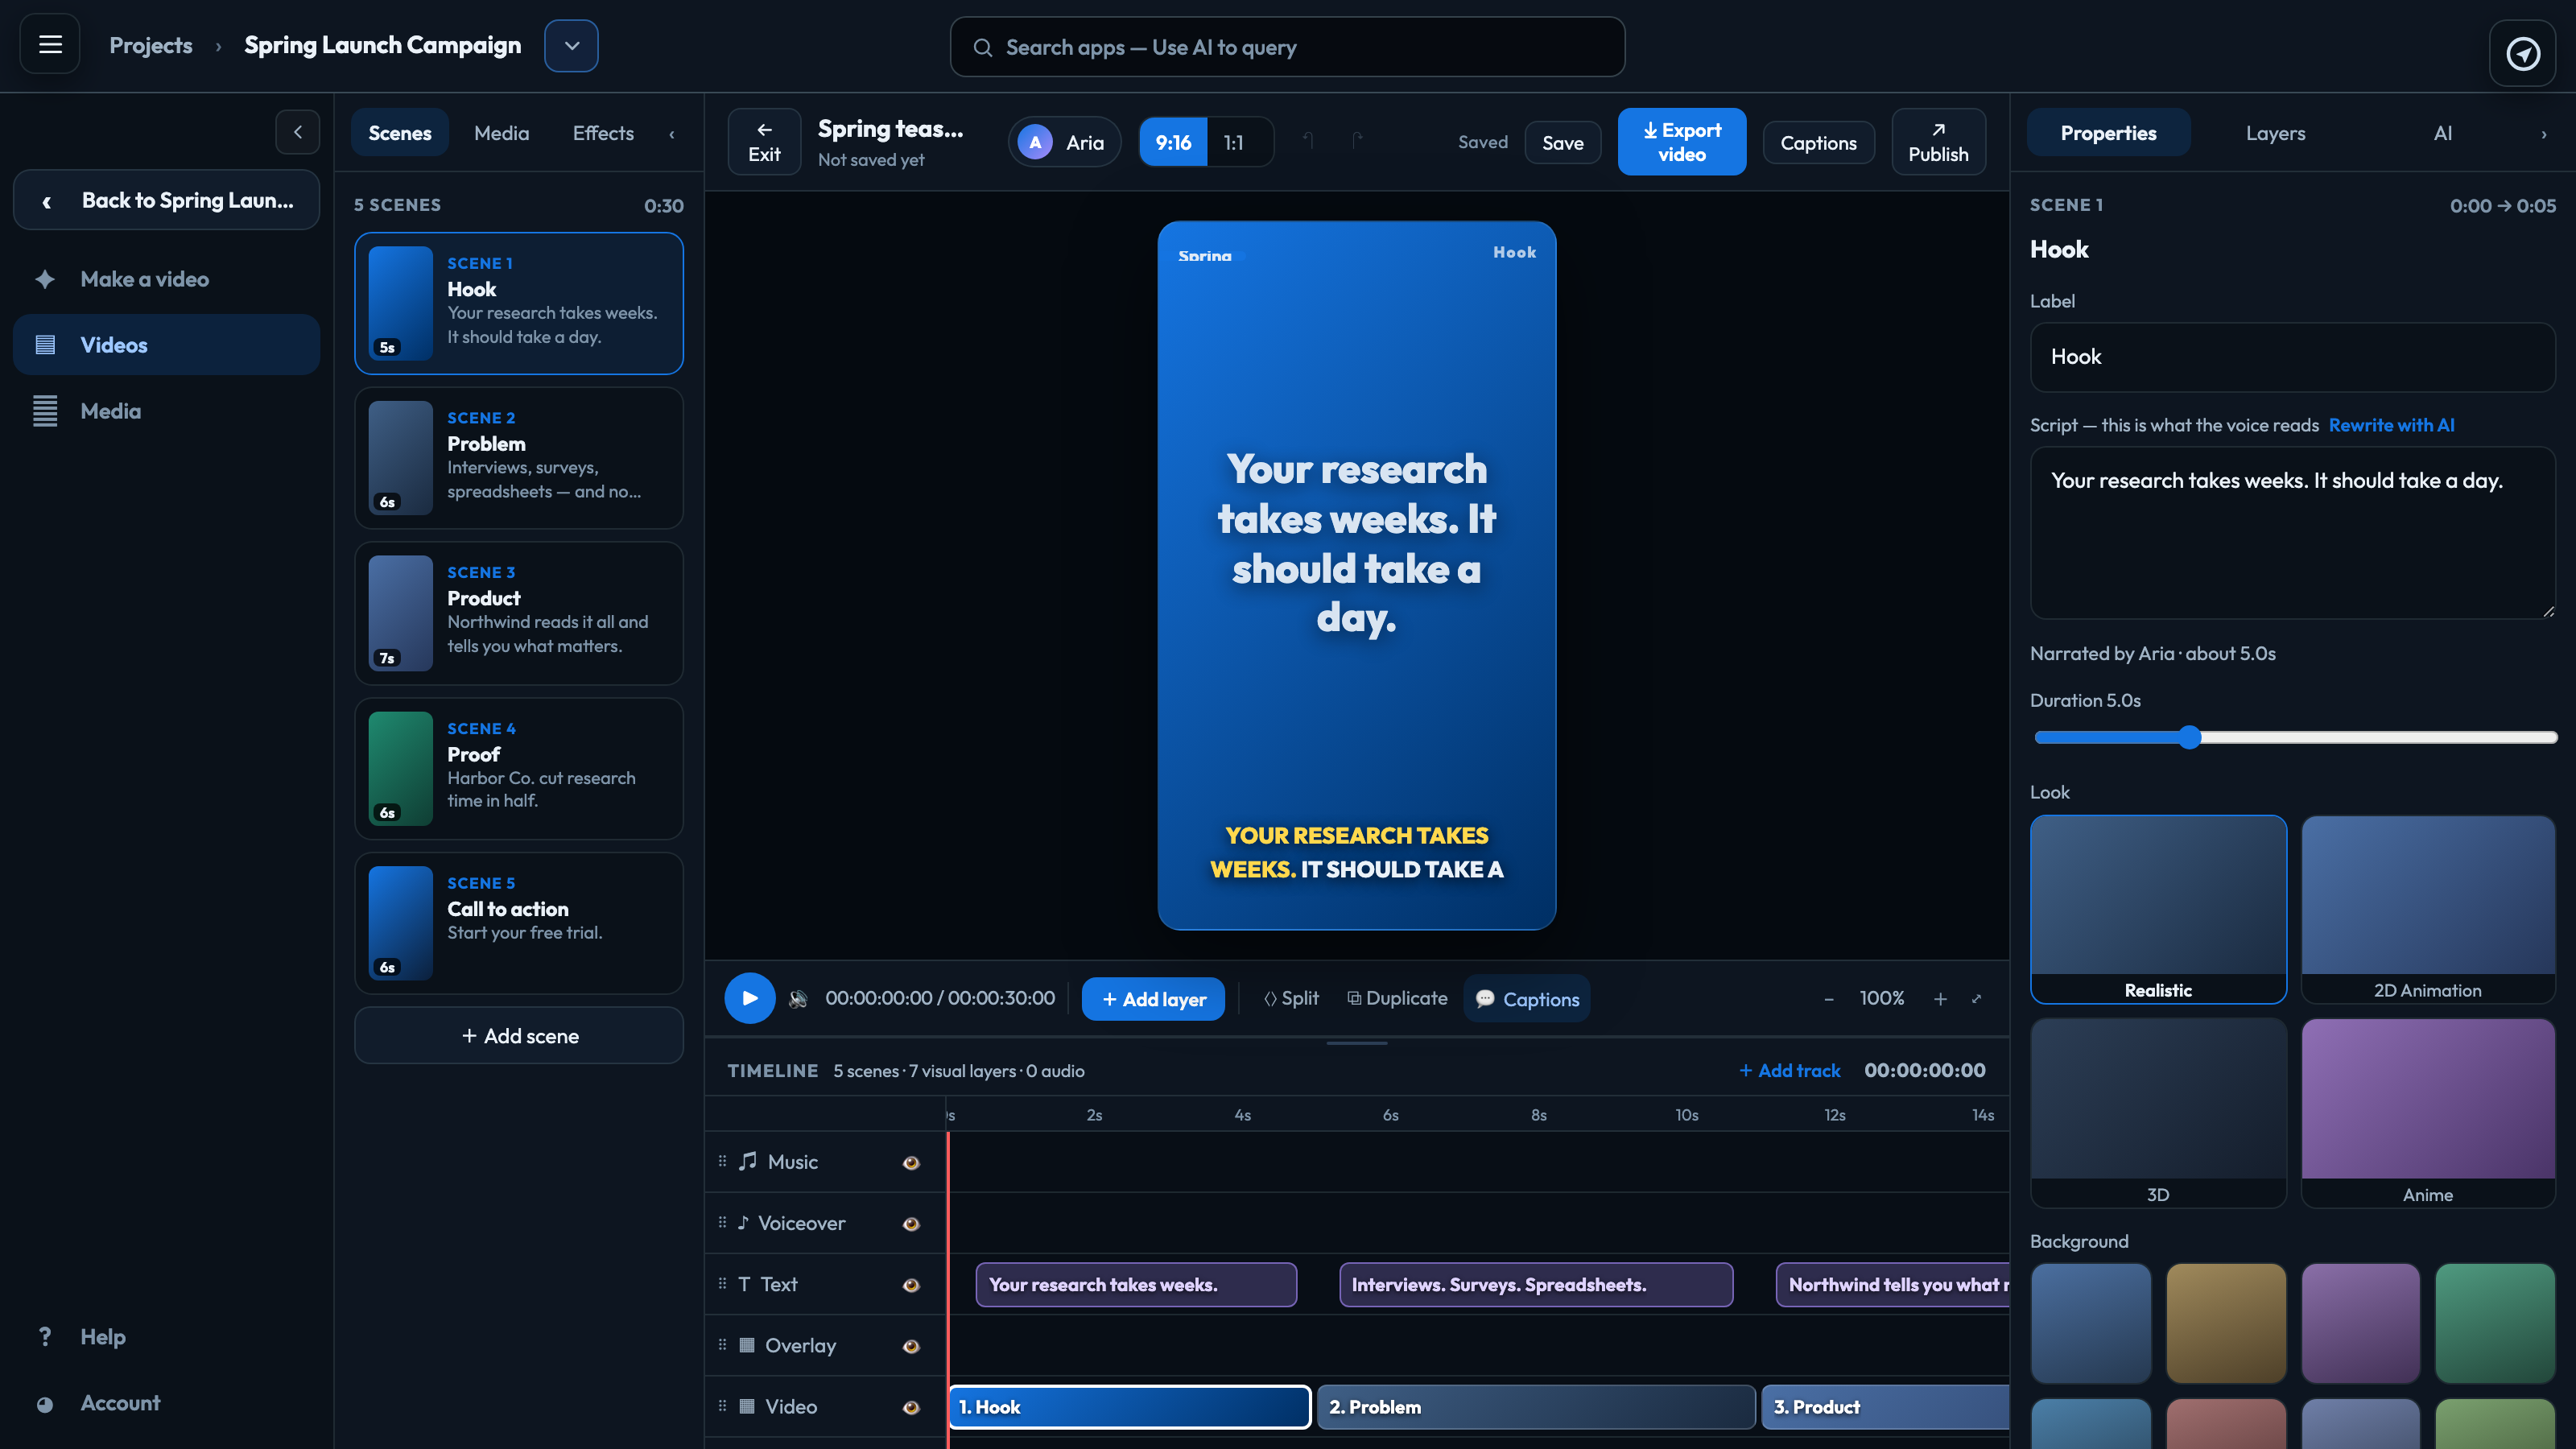Toggle visibility of the Music track
This screenshot has height=1449, width=2576.
pos(911,1162)
